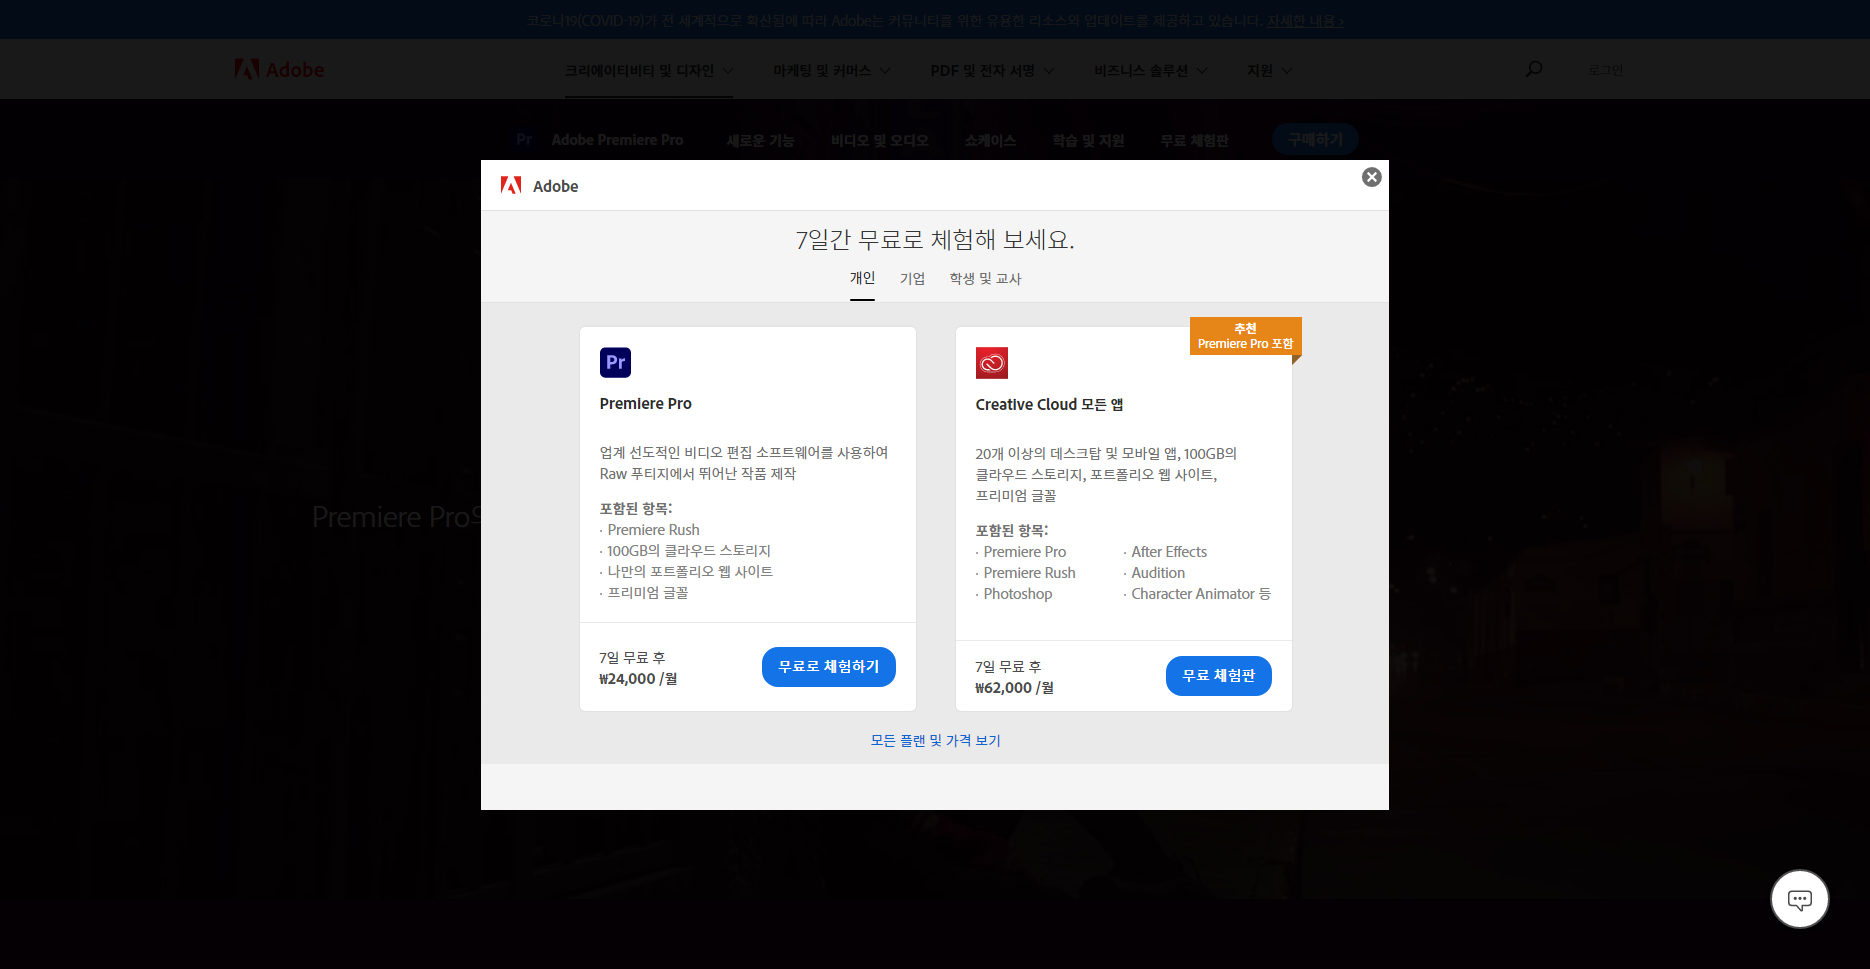The height and width of the screenshot is (969, 1870).
Task: Click the 7일간 무료로 체험해 보세요 heading
Action: [x=935, y=240]
